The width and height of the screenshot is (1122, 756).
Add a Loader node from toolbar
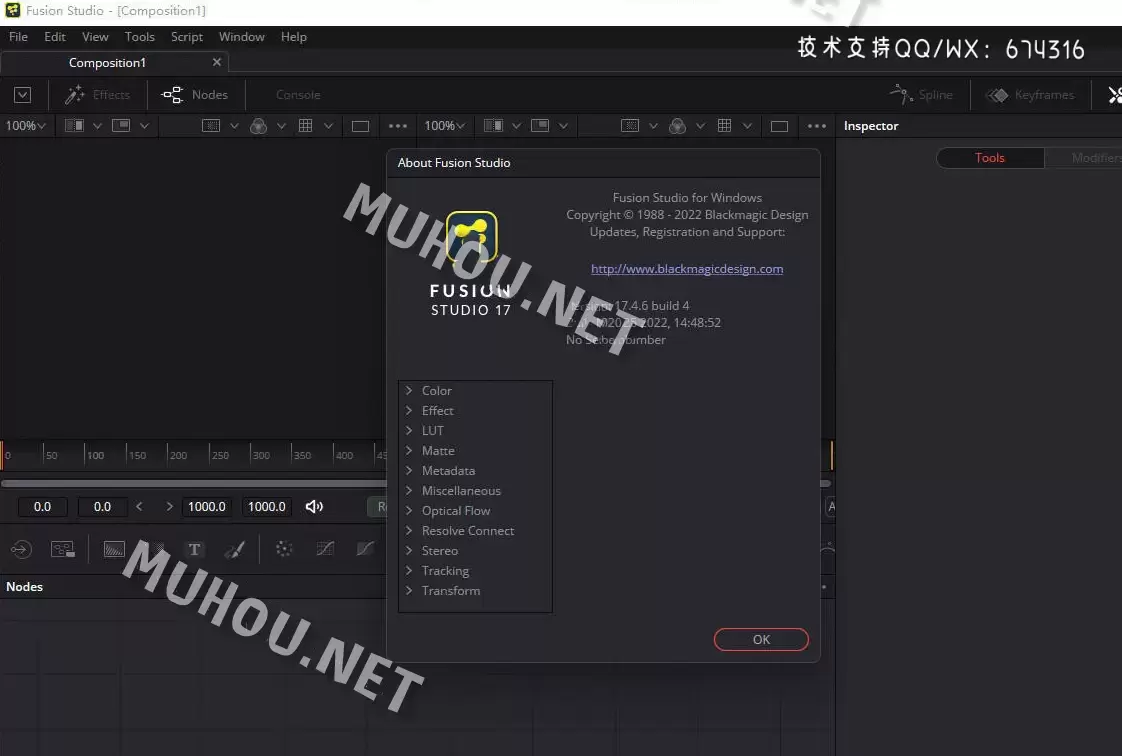(21, 549)
